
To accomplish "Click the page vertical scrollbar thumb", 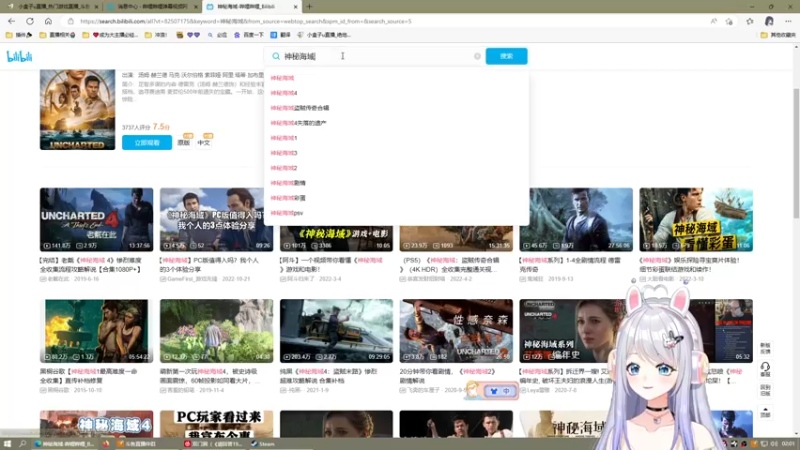I will [x=796, y=153].
